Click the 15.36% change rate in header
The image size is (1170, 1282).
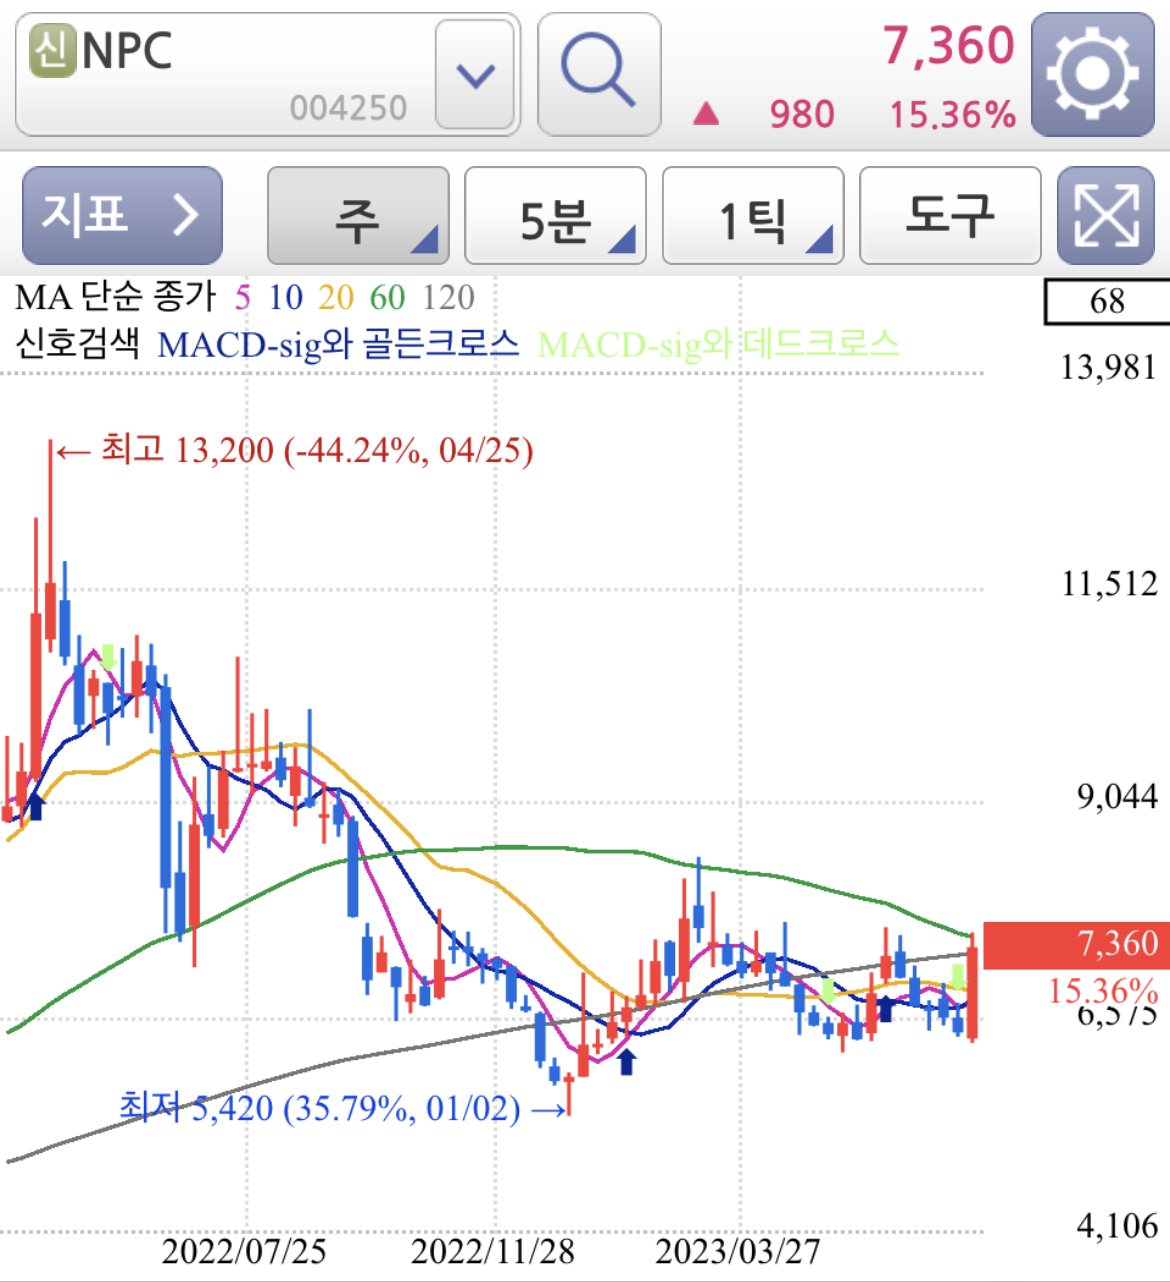pos(953,115)
